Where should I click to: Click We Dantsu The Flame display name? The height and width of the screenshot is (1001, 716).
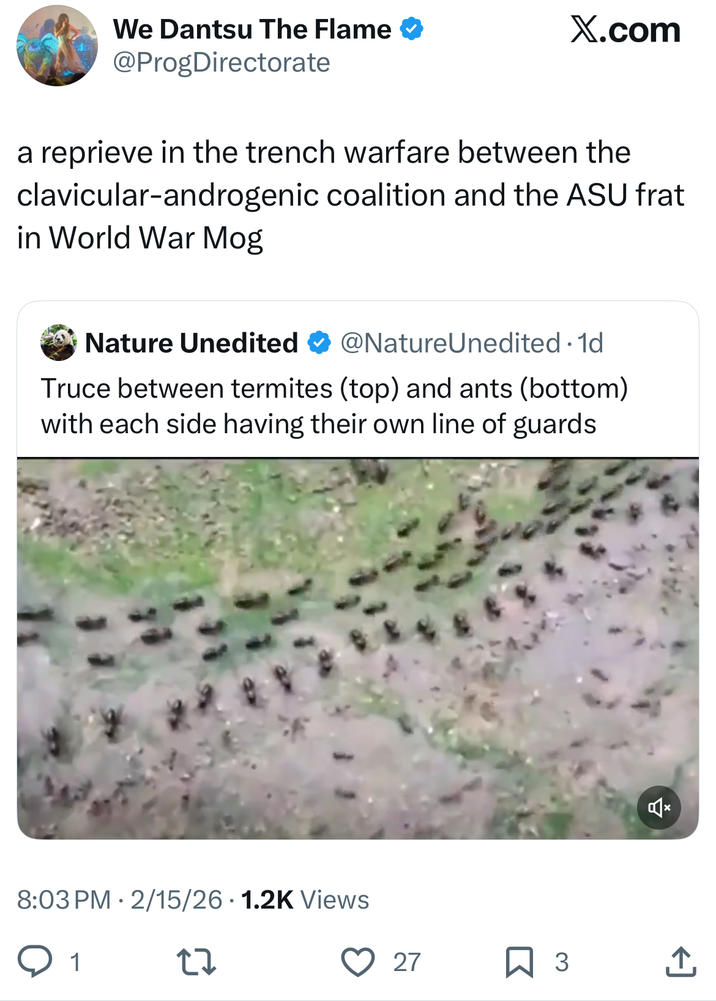pyautogui.click(x=252, y=30)
